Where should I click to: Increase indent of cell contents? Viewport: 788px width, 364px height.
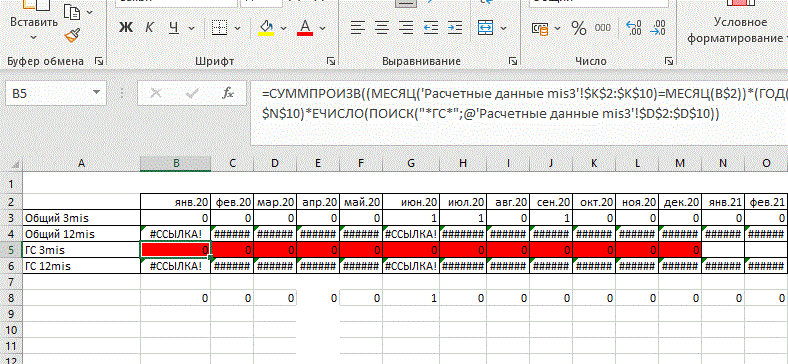pos(455,27)
